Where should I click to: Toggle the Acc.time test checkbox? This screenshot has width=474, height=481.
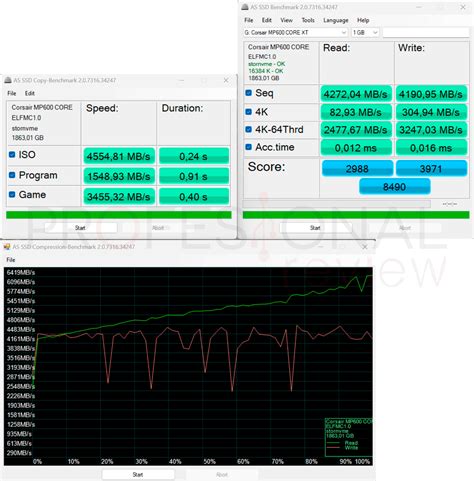coord(248,147)
